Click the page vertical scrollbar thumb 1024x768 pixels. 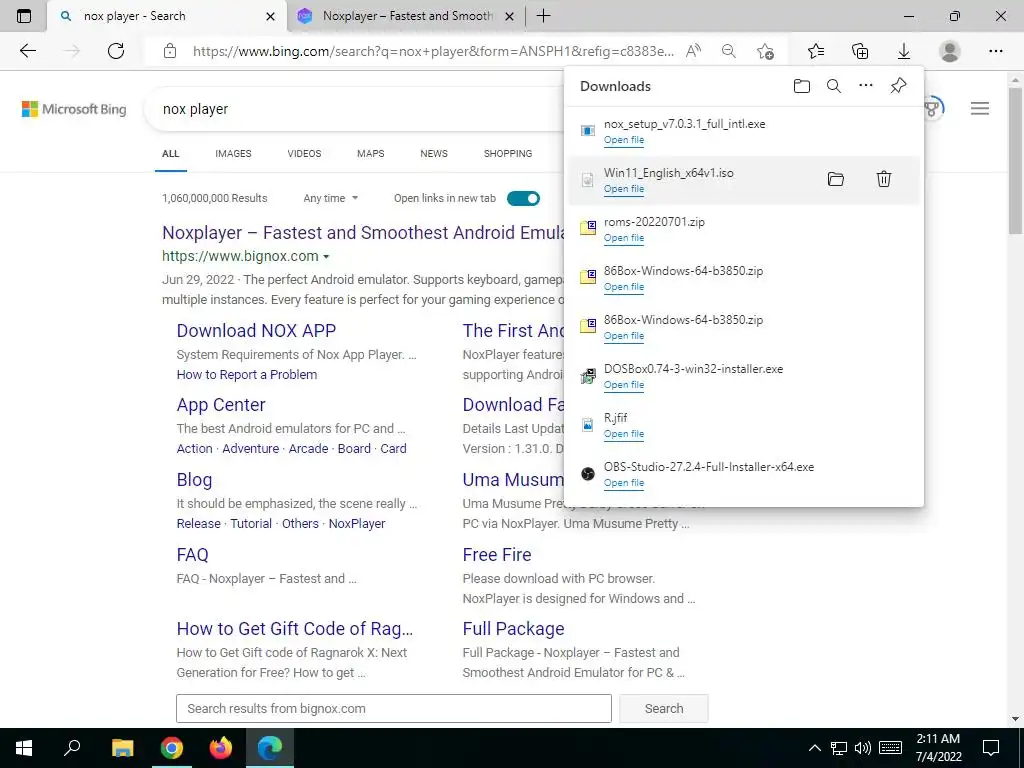click(x=1015, y=159)
